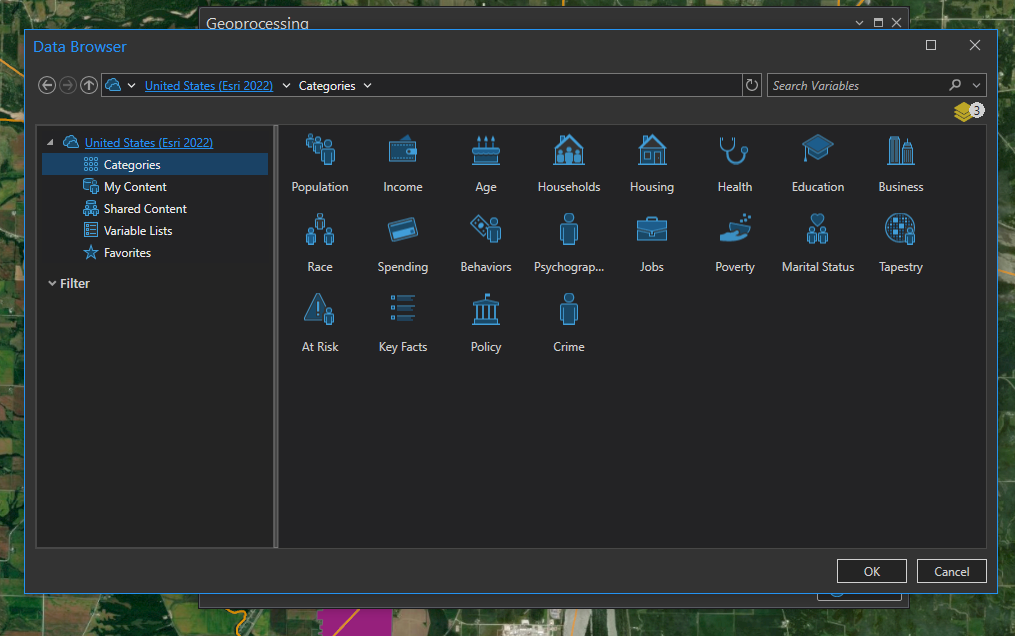Collapse the United States tree node
This screenshot has width=1015, height=636.
(50, 142)
